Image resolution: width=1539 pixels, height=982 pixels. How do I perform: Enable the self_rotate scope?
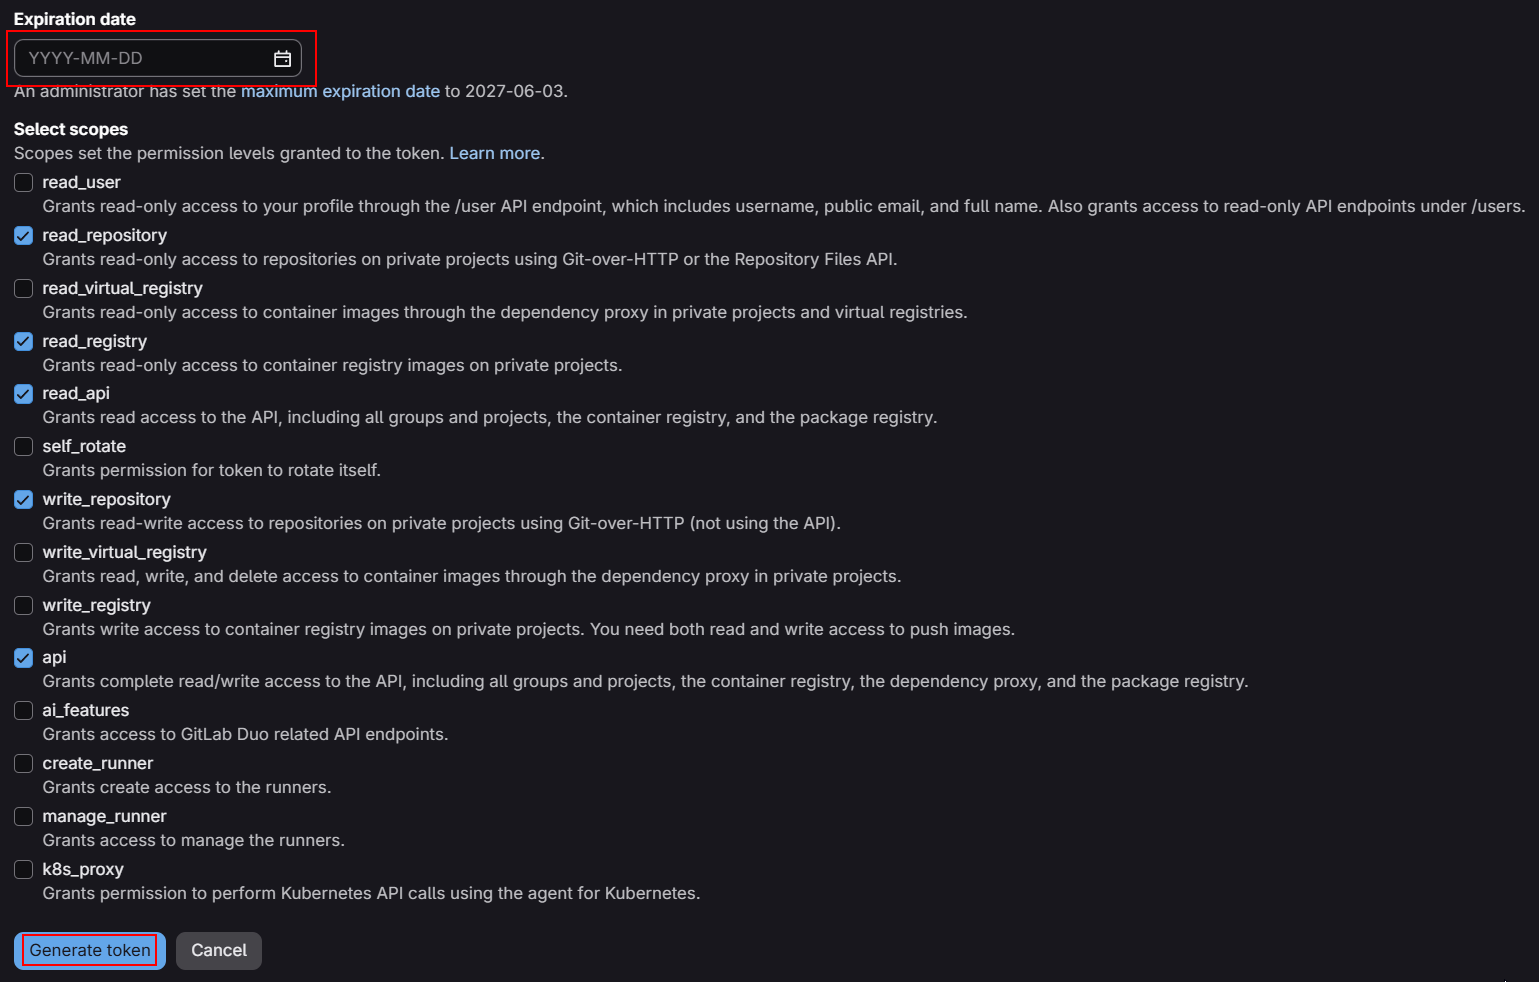[x=24, y=447]
